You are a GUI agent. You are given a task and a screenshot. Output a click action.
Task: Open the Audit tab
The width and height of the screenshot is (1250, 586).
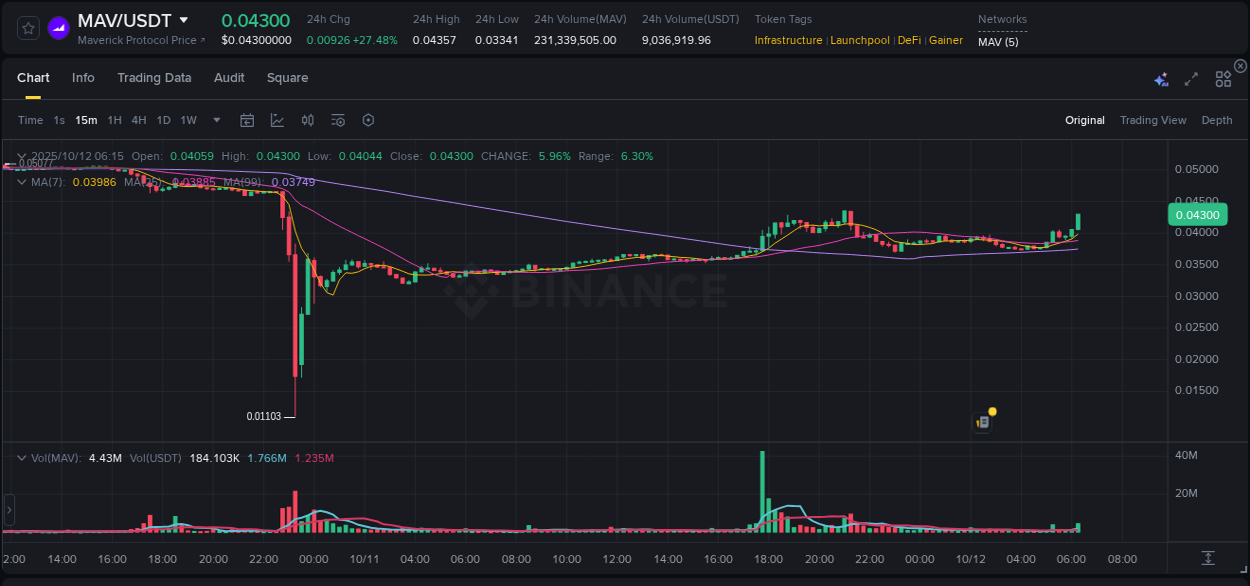[x=229, y=77]
